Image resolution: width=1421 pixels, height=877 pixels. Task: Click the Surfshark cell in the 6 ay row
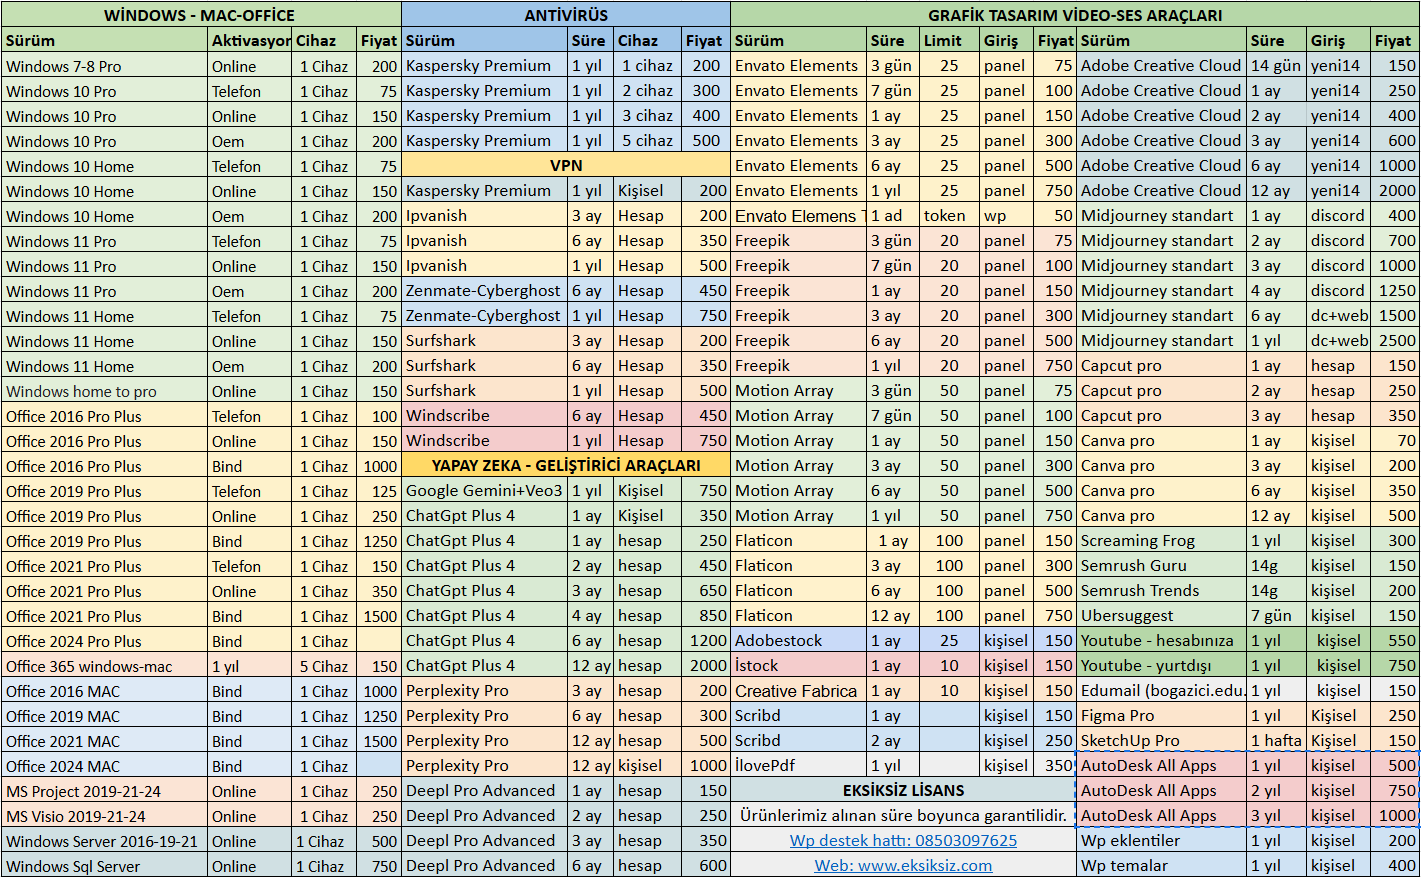[485, 365]
